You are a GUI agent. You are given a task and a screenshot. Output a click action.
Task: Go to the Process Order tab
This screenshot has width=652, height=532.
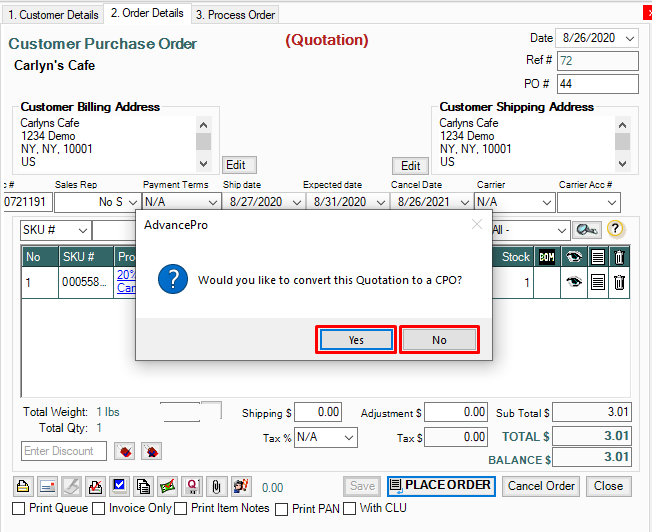tap(235, 14)
